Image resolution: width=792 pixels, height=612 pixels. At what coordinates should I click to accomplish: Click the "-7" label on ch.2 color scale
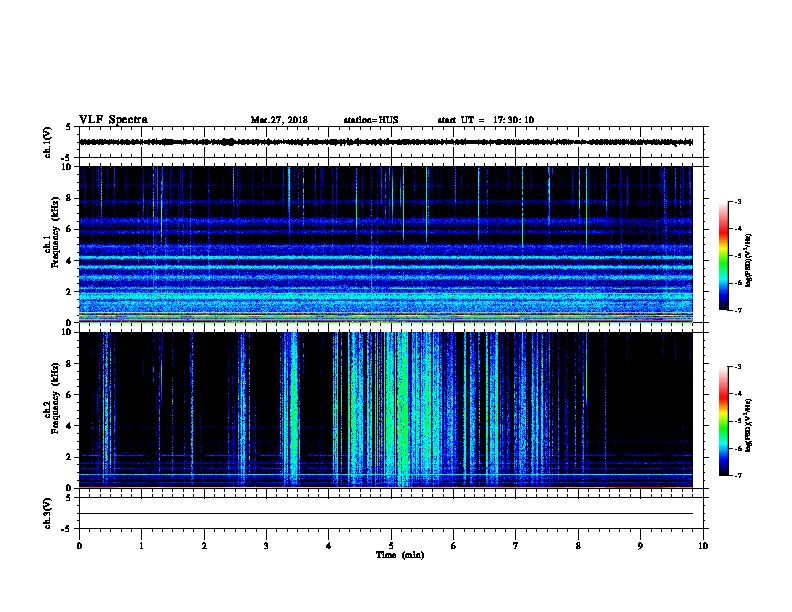tap(737, 476)
